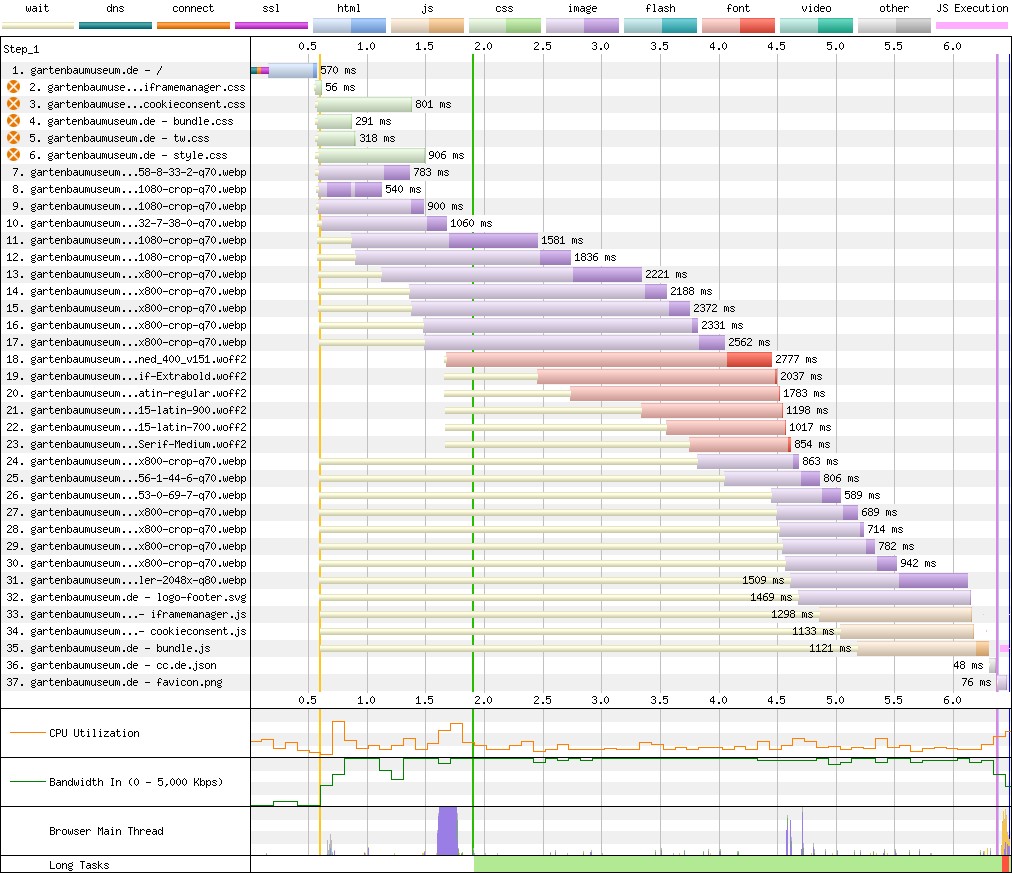Open request 6 style.css row label
1012x873 pixels.
[128, 155]
